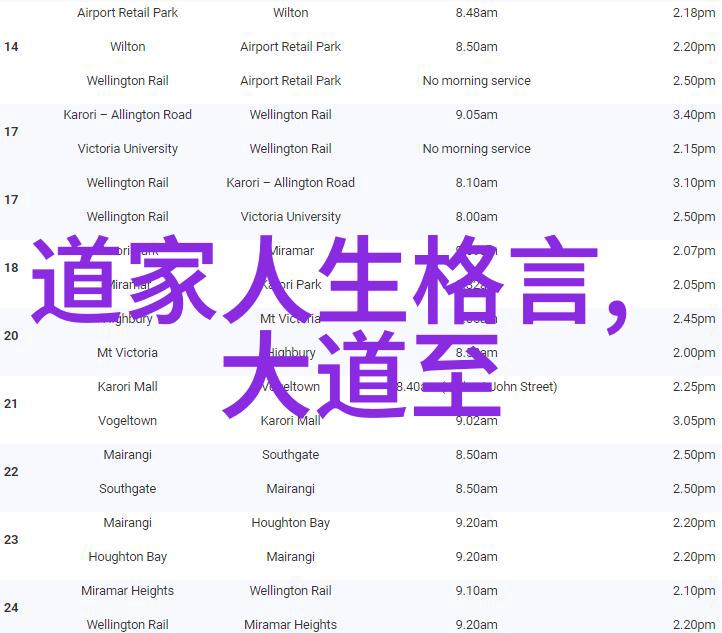Select origin 'Wilton' in the 2.20pm row
Viewport: 722px width, 633px height.
128,46
